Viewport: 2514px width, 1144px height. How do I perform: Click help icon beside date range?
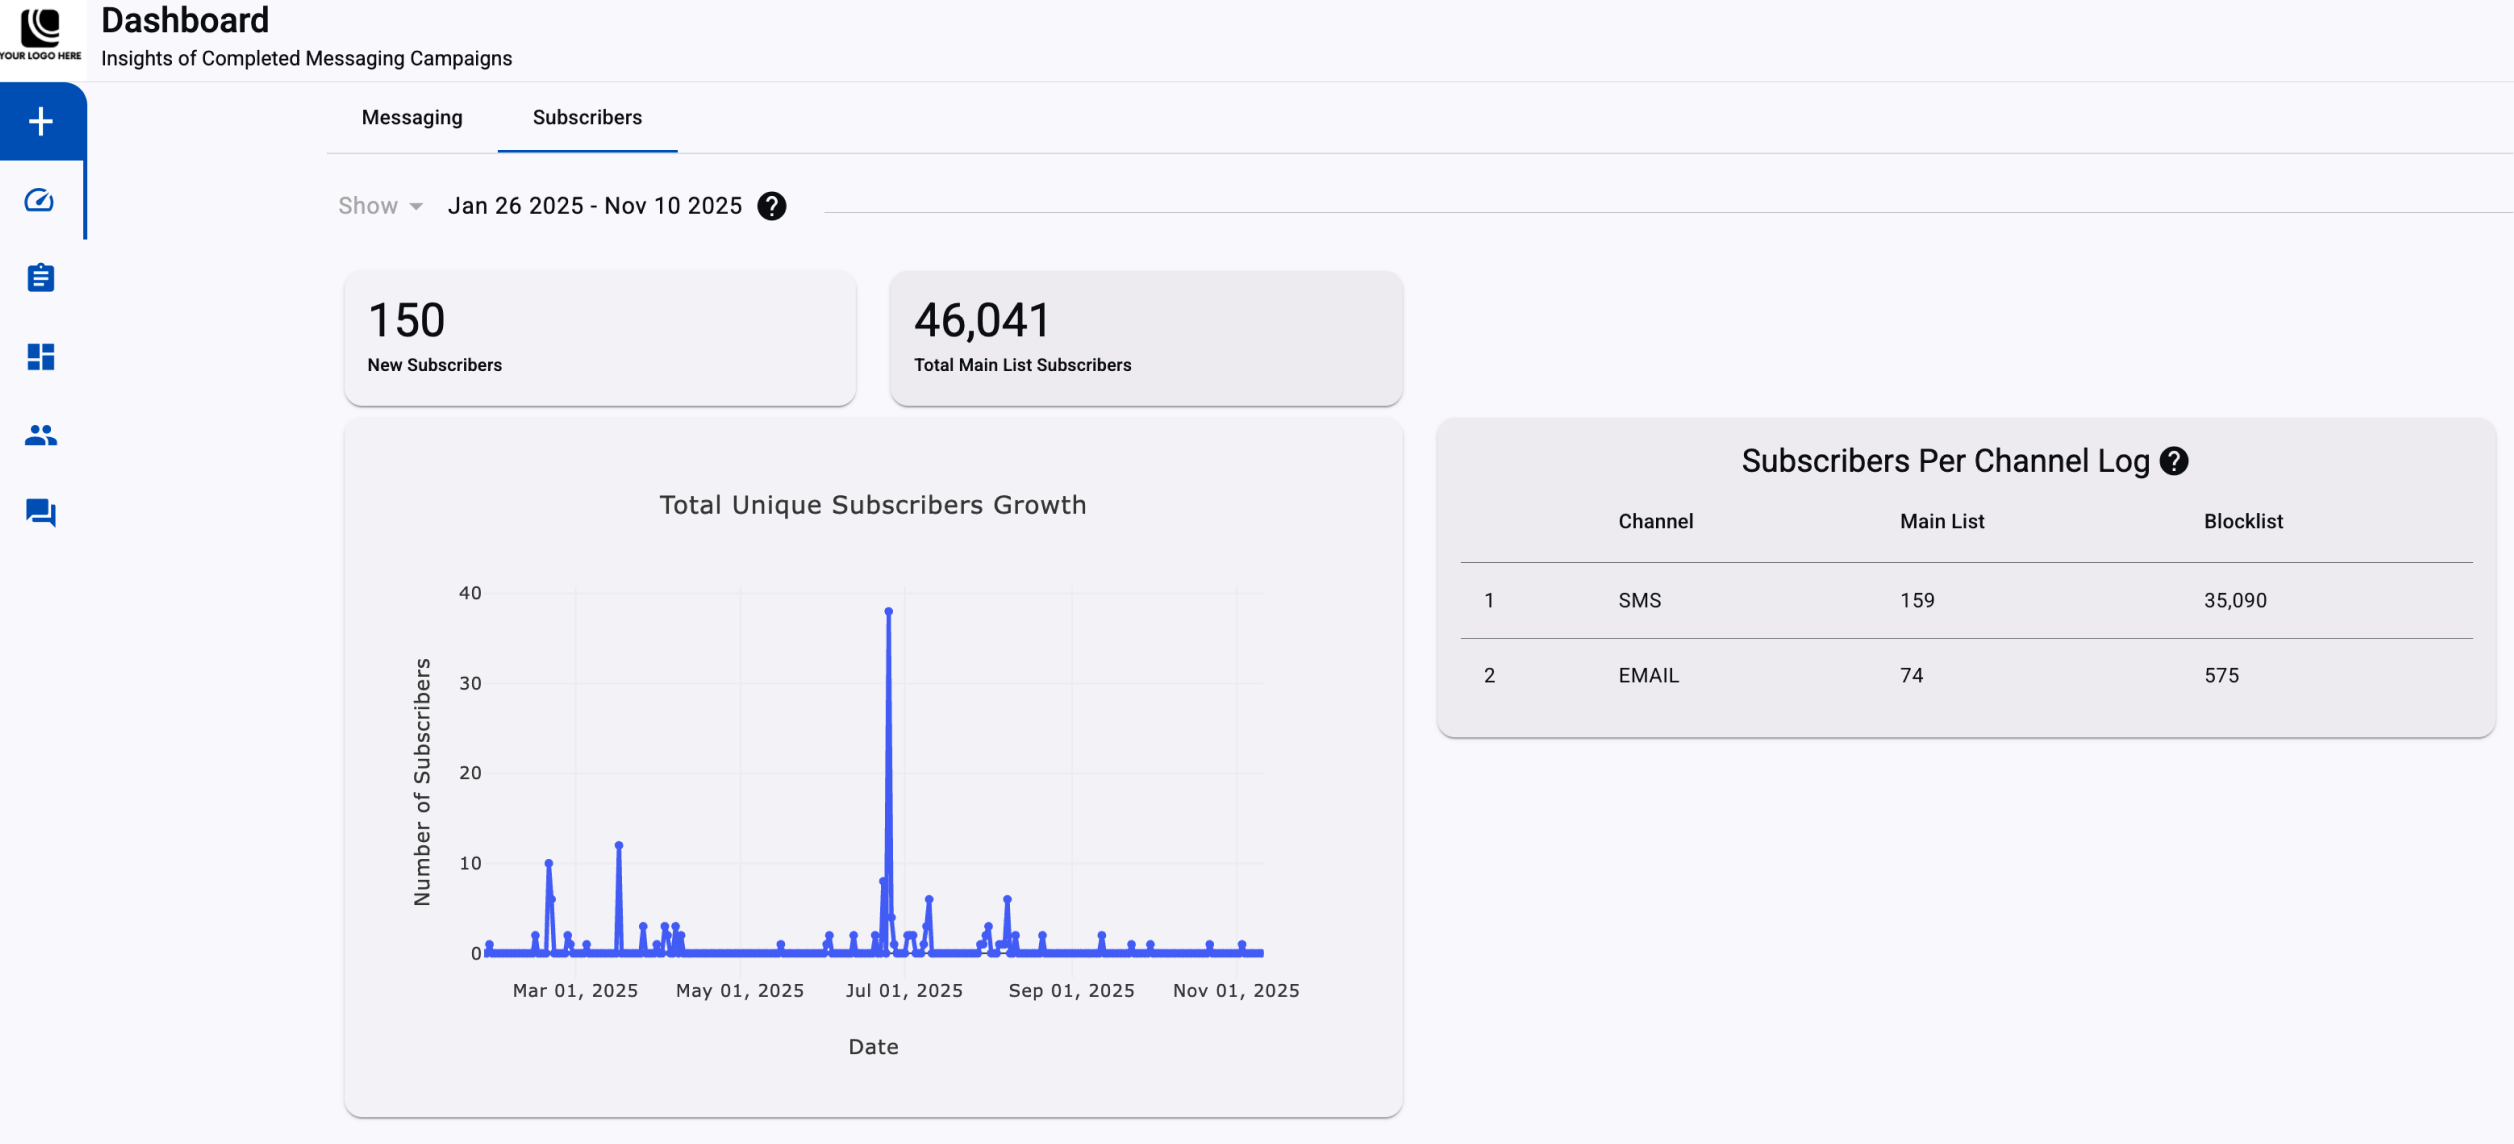tap(771, 206)
